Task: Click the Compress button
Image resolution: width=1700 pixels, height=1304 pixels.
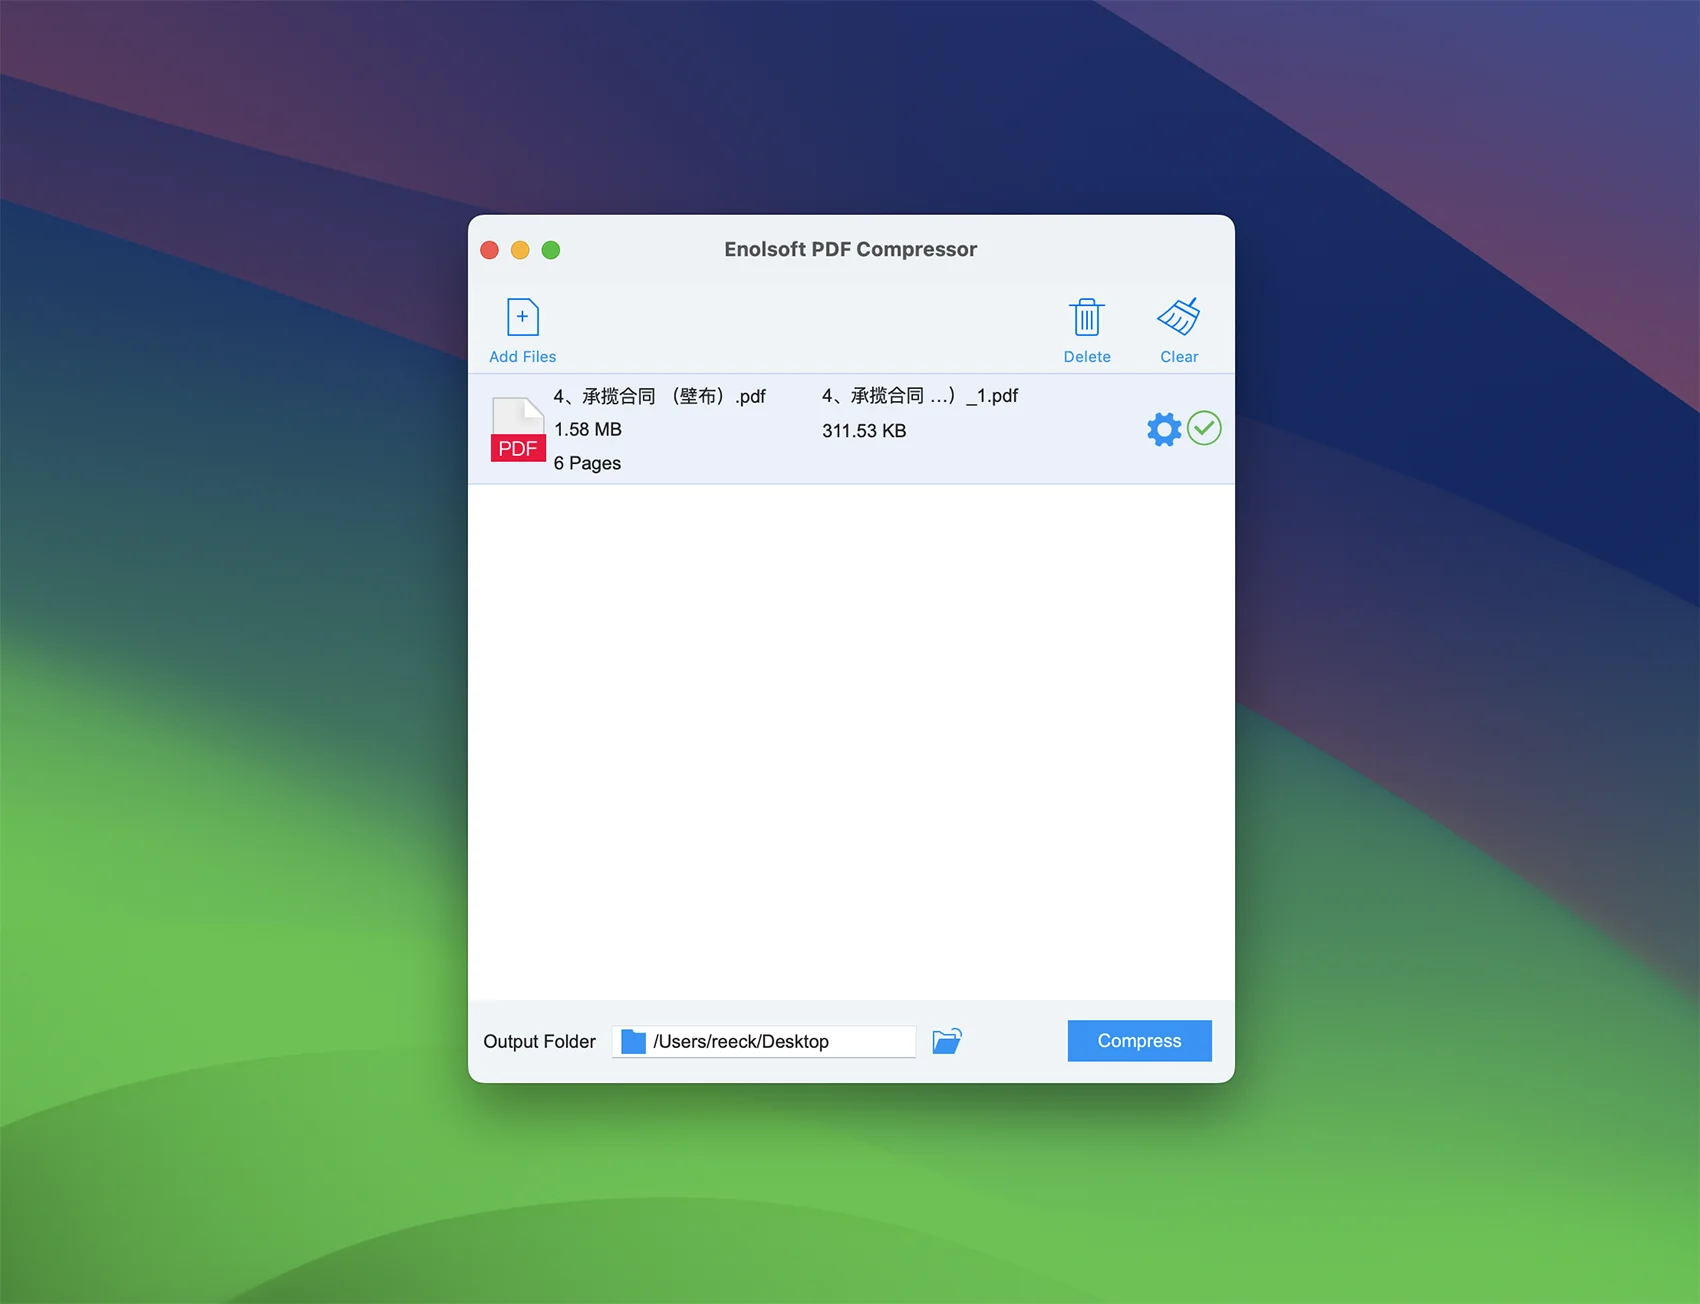Action: click(x=1139, y=1041)
